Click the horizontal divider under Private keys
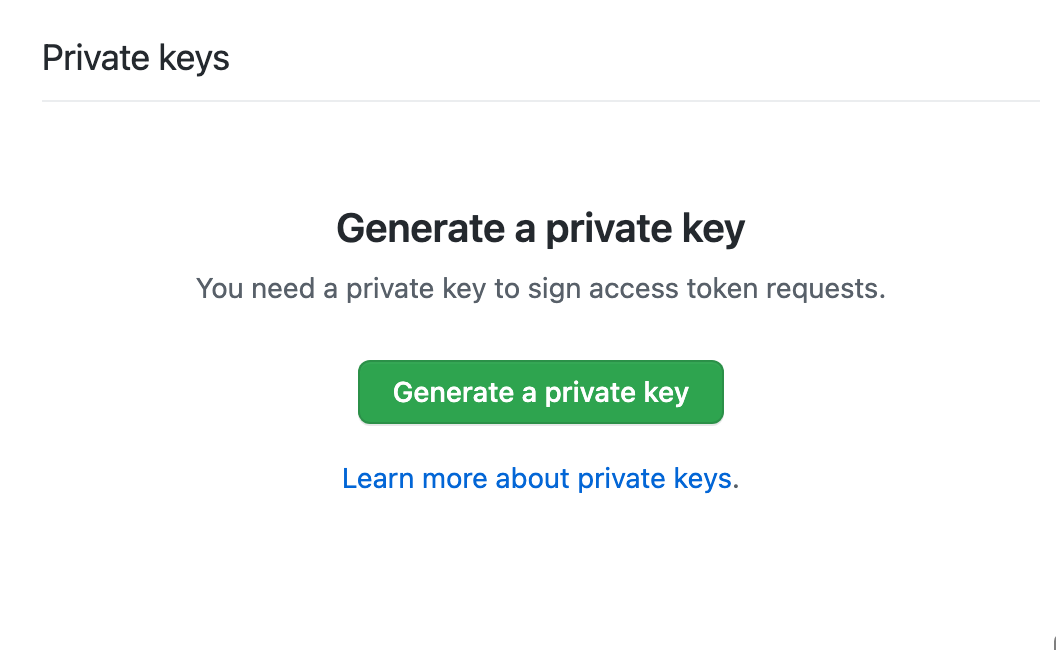 point(540,101)
